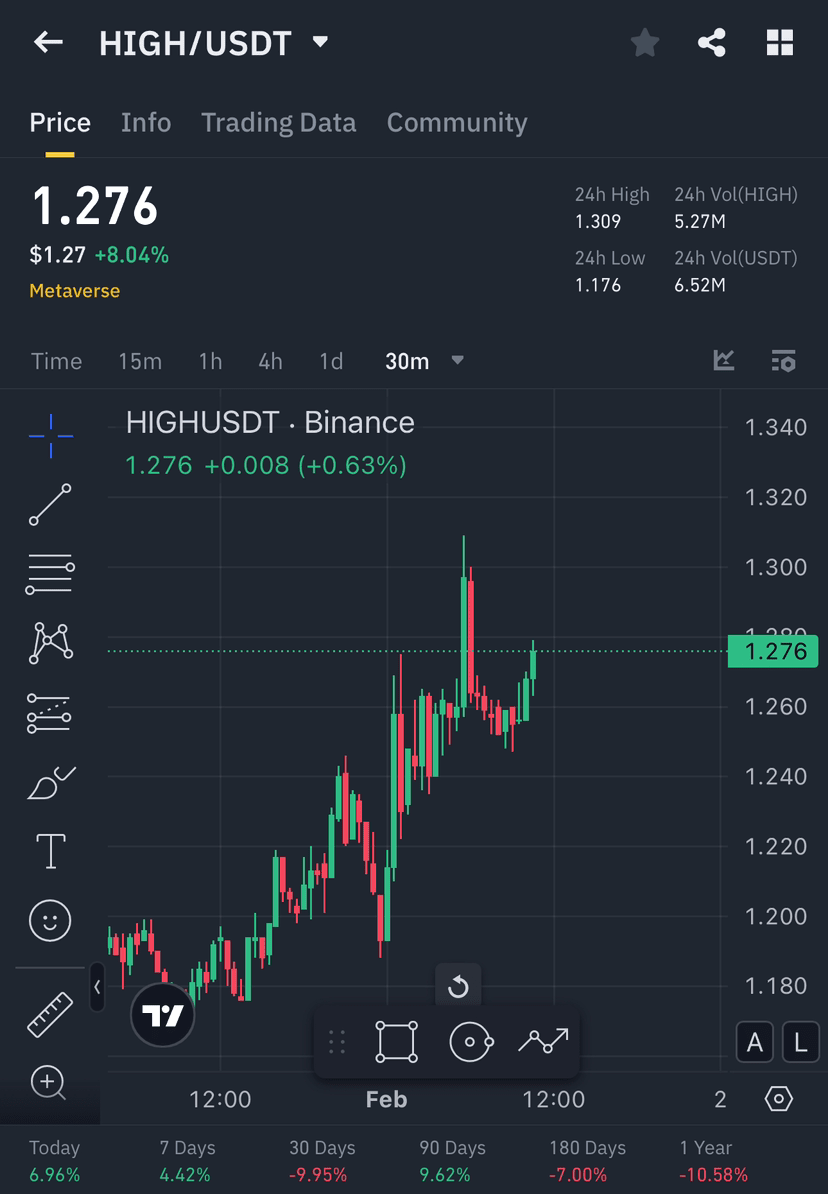This screenshot has width=828, height=1194.
Task: Expand the HIGH/USDT pair selector dropdown
Action: click(321, 42)
